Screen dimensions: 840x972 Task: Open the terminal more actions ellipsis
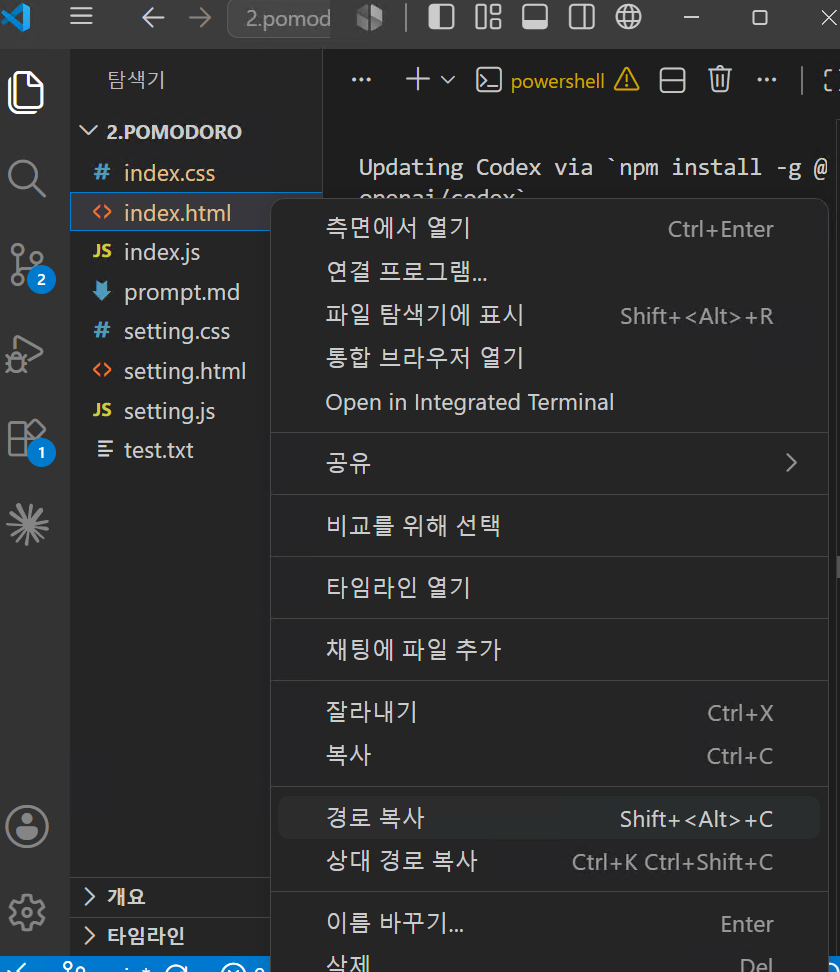point(767,79)
